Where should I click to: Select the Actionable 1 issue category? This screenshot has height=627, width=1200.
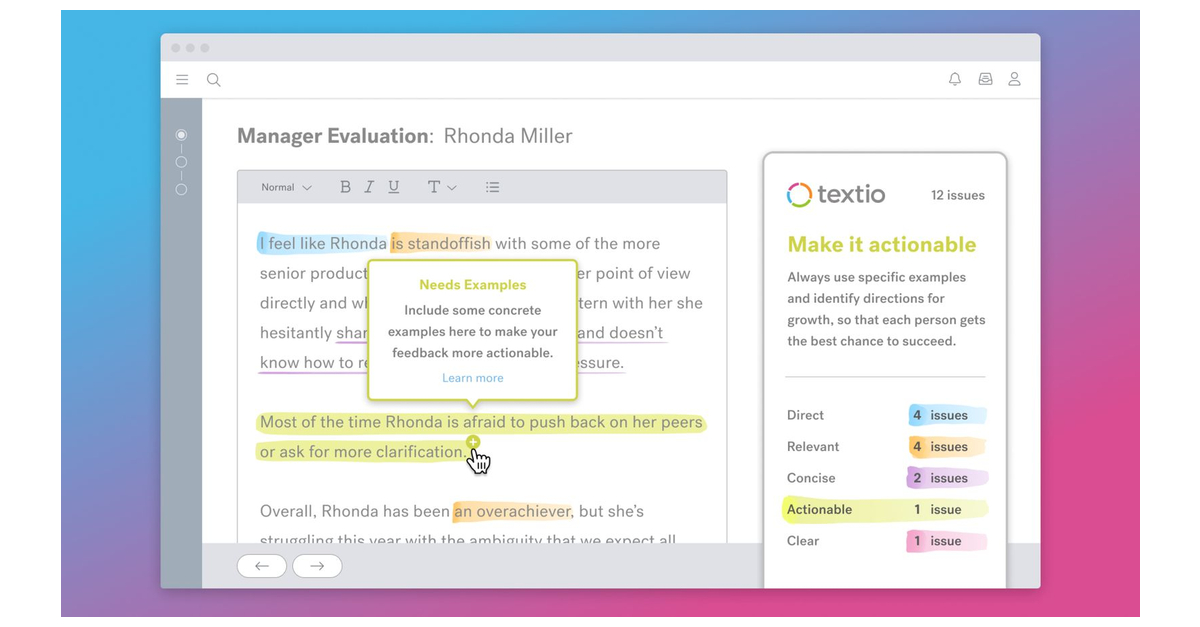click(885, 509)
